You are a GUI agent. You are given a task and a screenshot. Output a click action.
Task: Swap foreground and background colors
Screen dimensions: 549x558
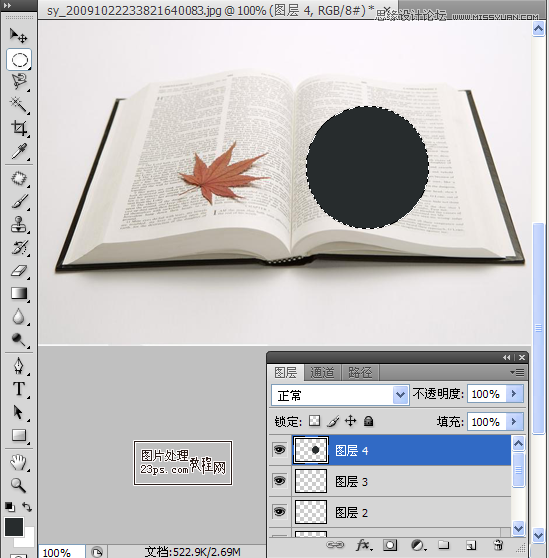pyautogui.click(x=27, y=506)
